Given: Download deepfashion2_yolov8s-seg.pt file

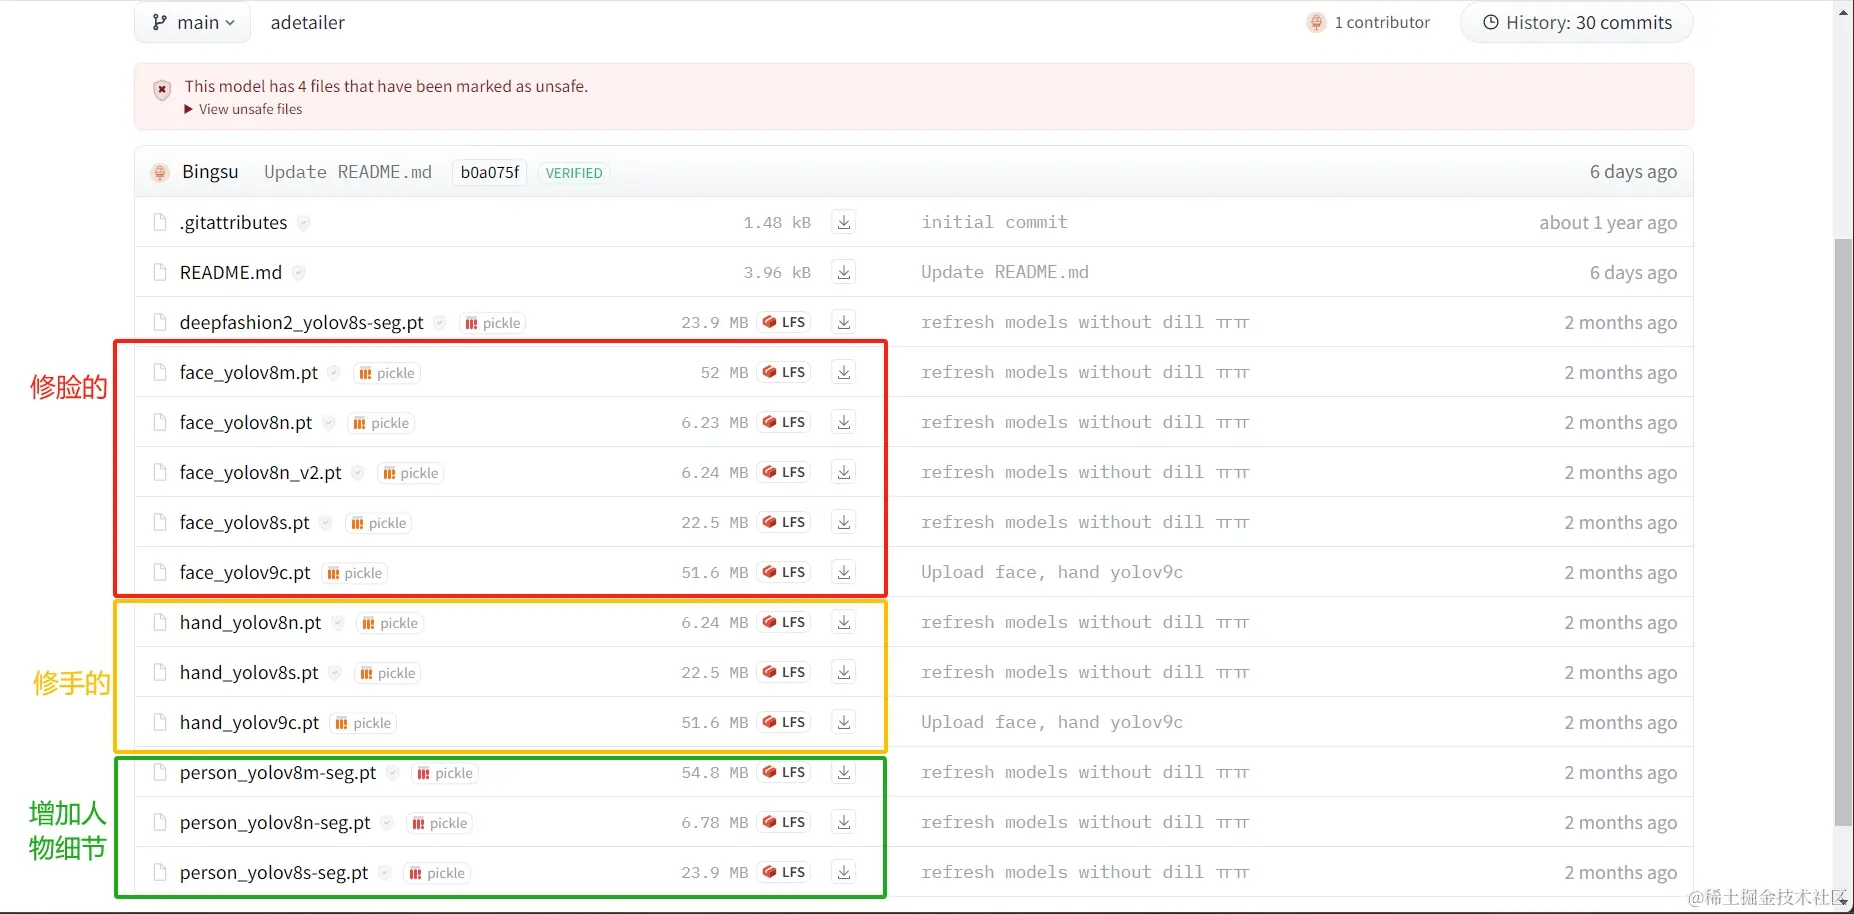Looking at the screenshot, I should click(x=844, y=322).
